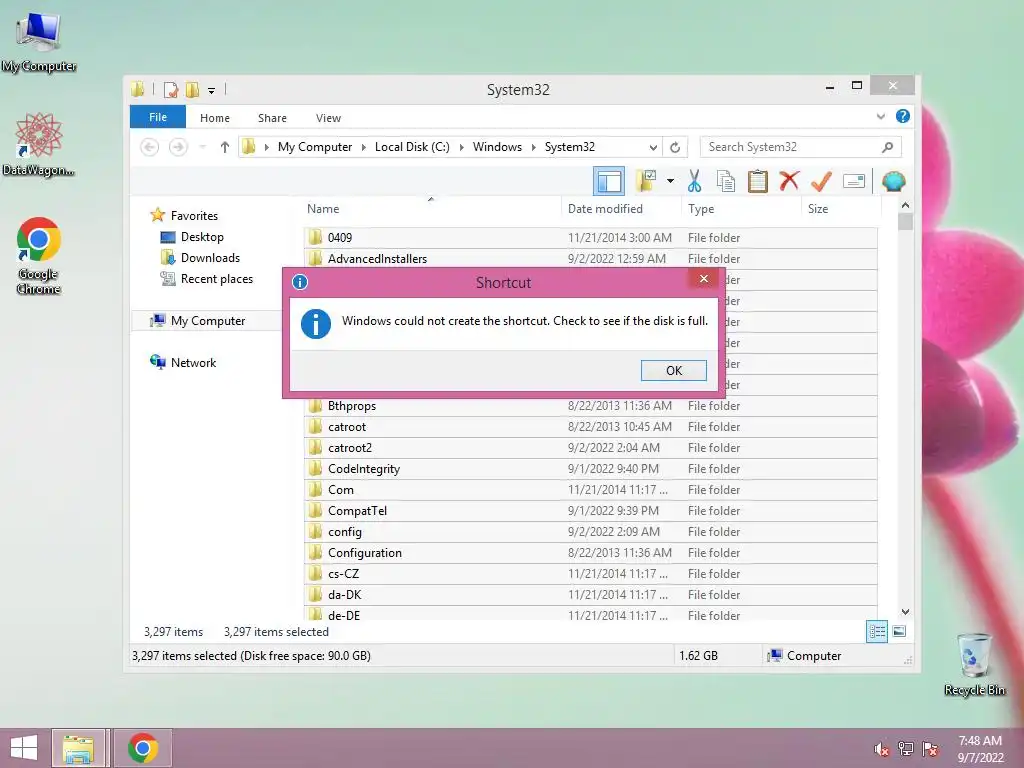Open the Windows Start button

[24, 748]
